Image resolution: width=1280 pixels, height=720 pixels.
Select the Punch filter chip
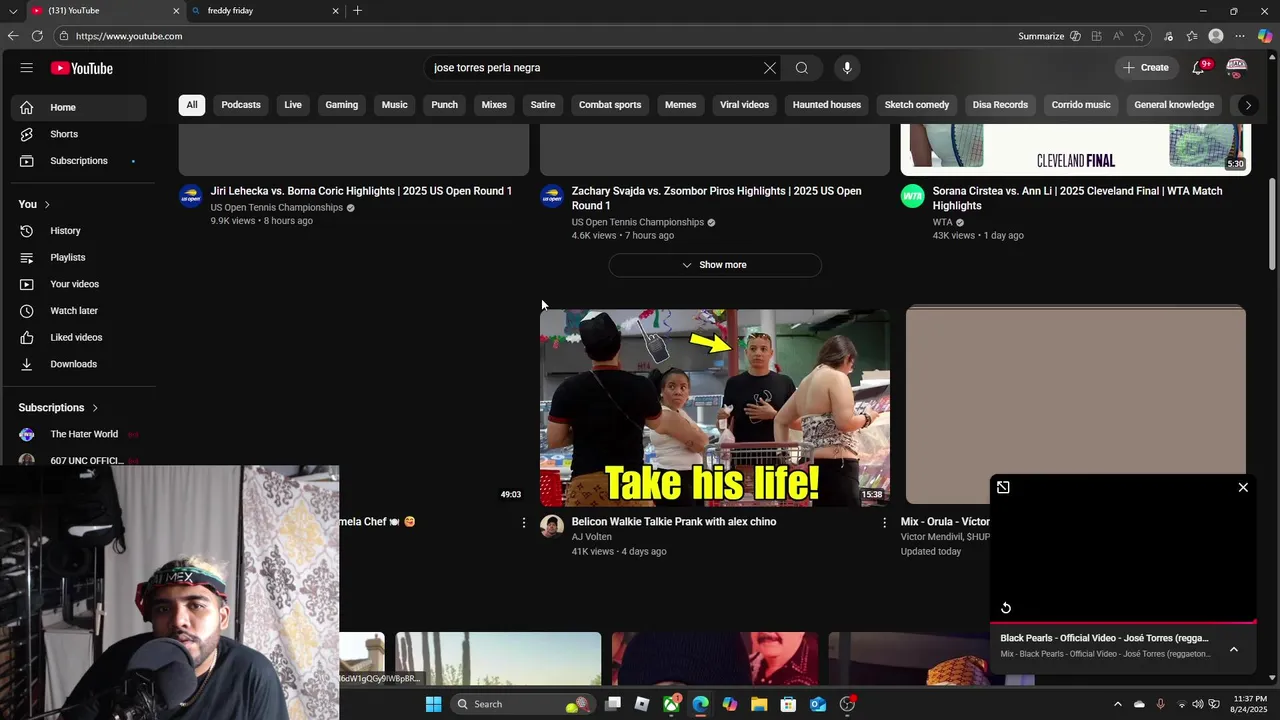[x=444, y=105]
